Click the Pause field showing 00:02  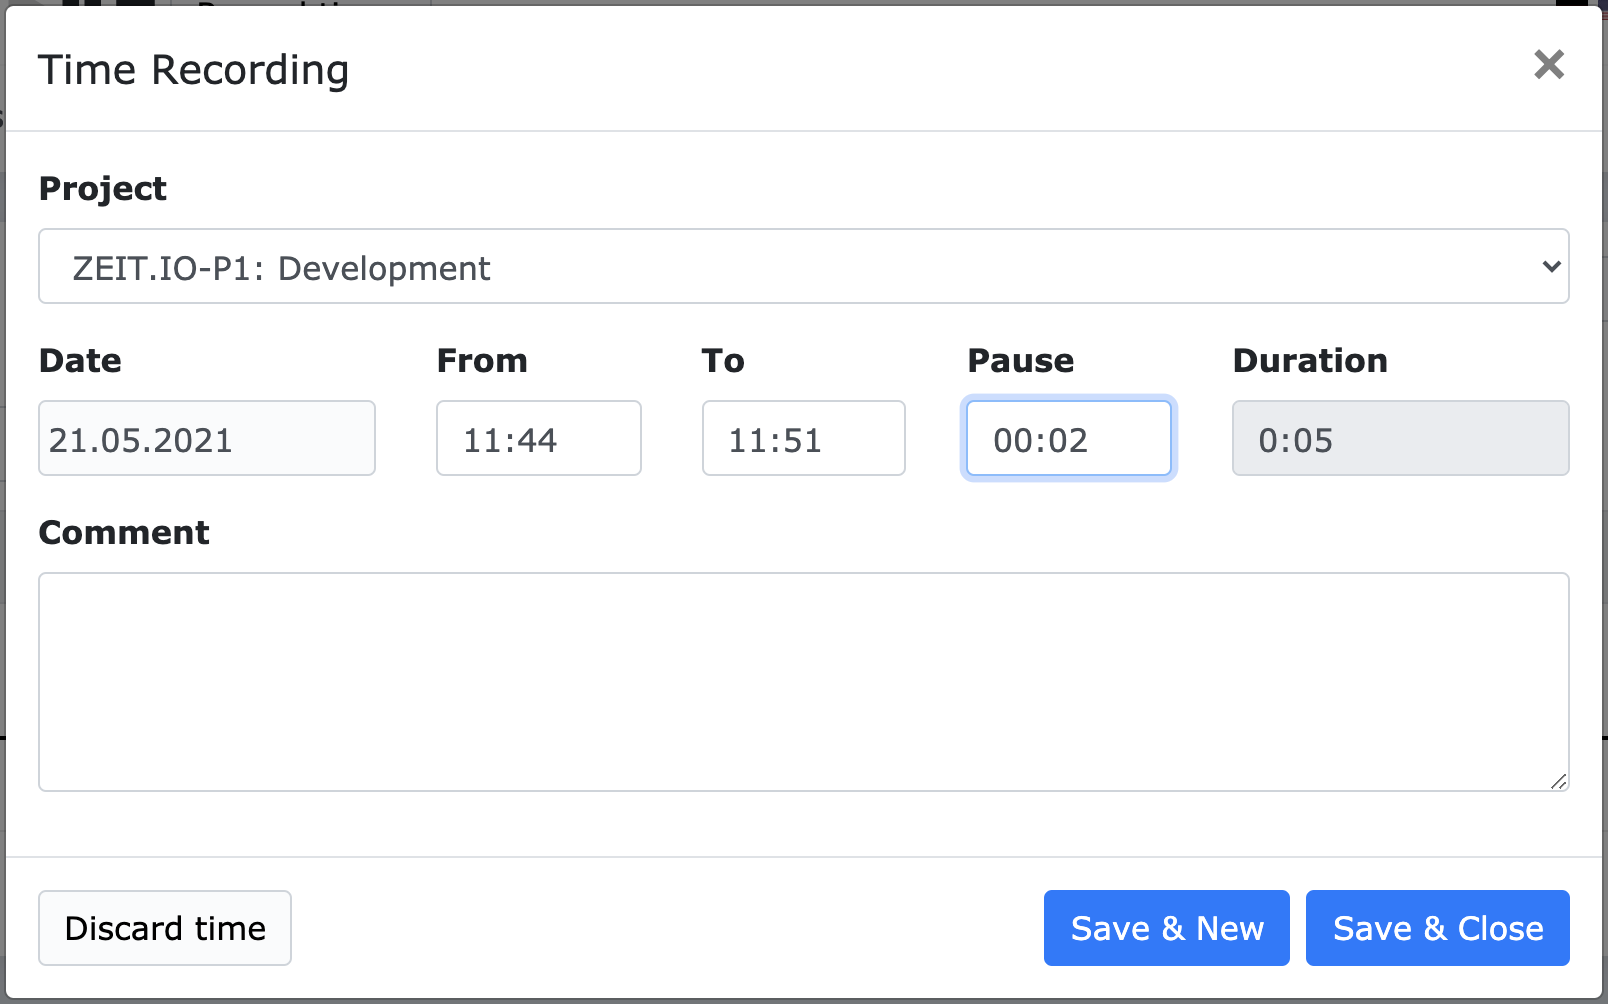click(1068, 439)
